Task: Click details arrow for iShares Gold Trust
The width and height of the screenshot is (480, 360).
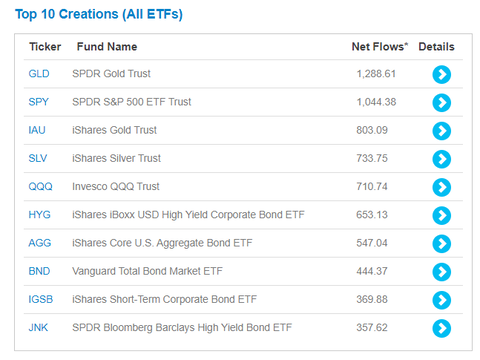Action: pyautogui.click(x=442, y=131)
